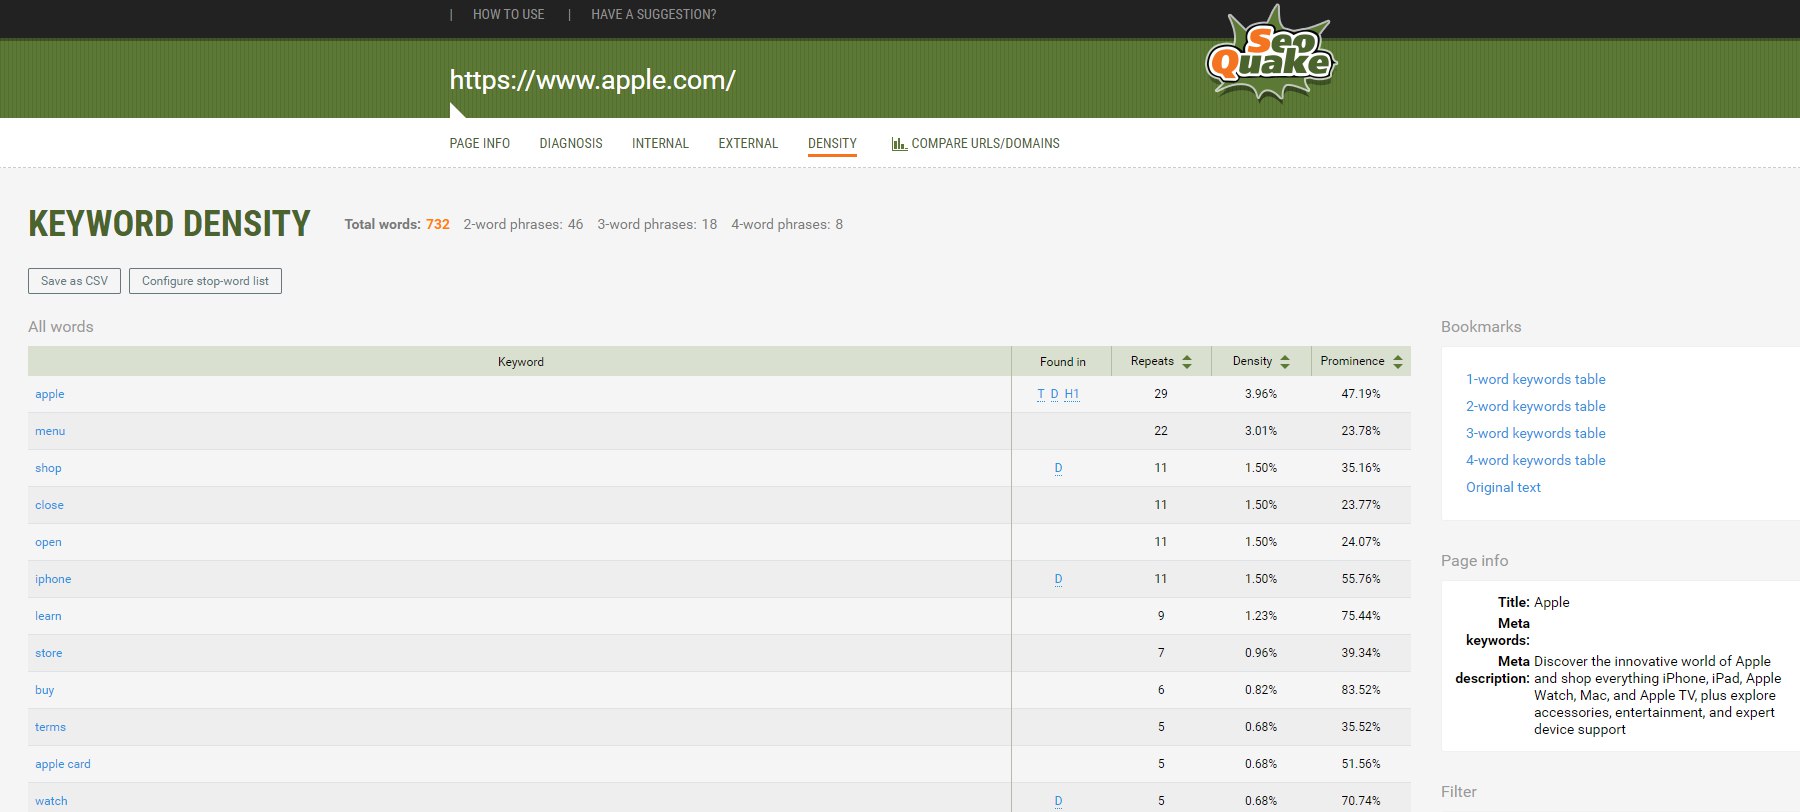1800x812 pixels.
Task: Jump to 2-word keywords table
Action: tap(1536, 406)
